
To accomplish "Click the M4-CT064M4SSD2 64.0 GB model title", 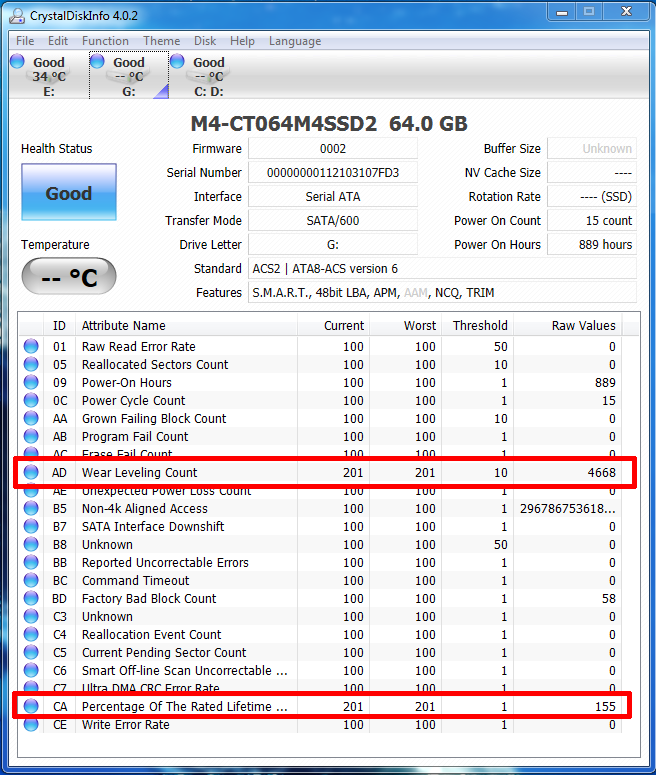I will click(329, 124).
